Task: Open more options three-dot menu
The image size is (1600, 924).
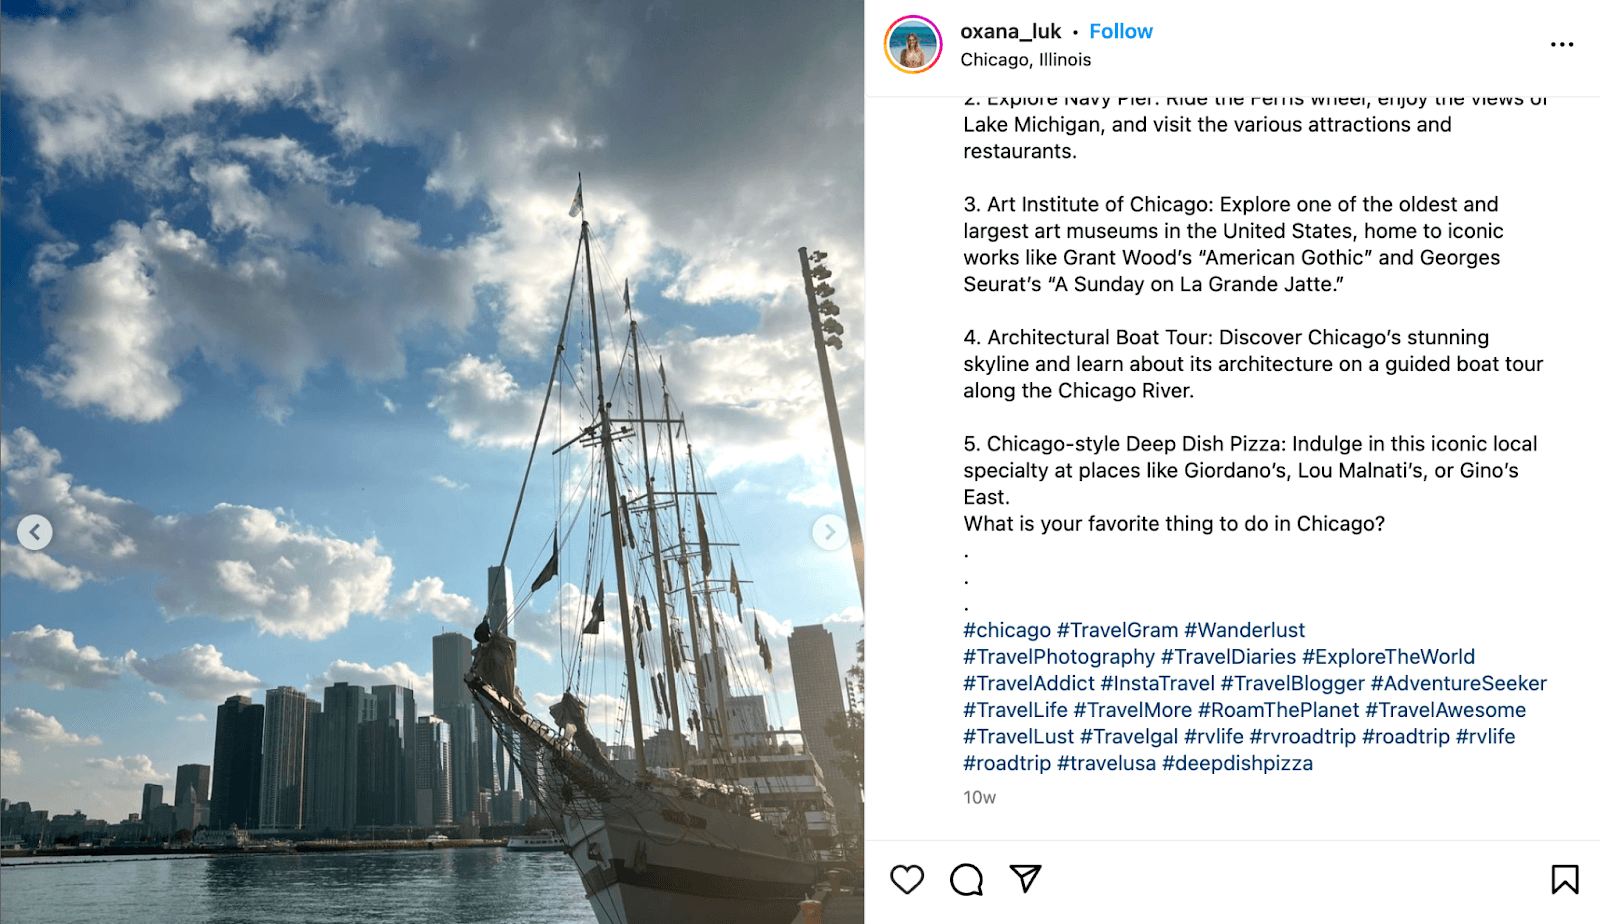Action: coord(1562,44)
